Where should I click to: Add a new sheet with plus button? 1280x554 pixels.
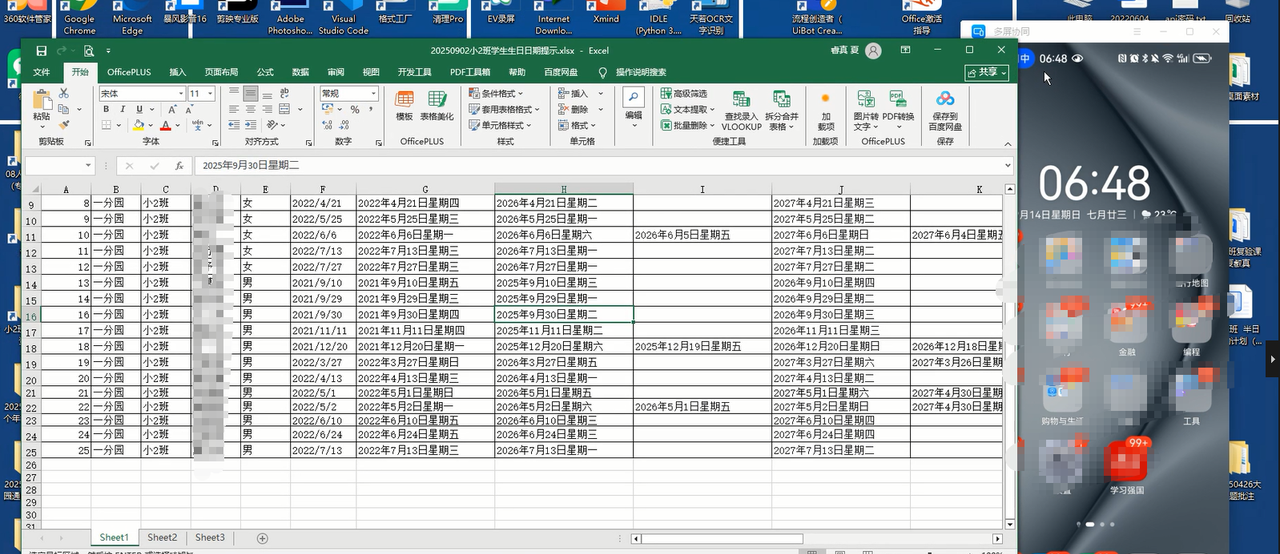262,538
